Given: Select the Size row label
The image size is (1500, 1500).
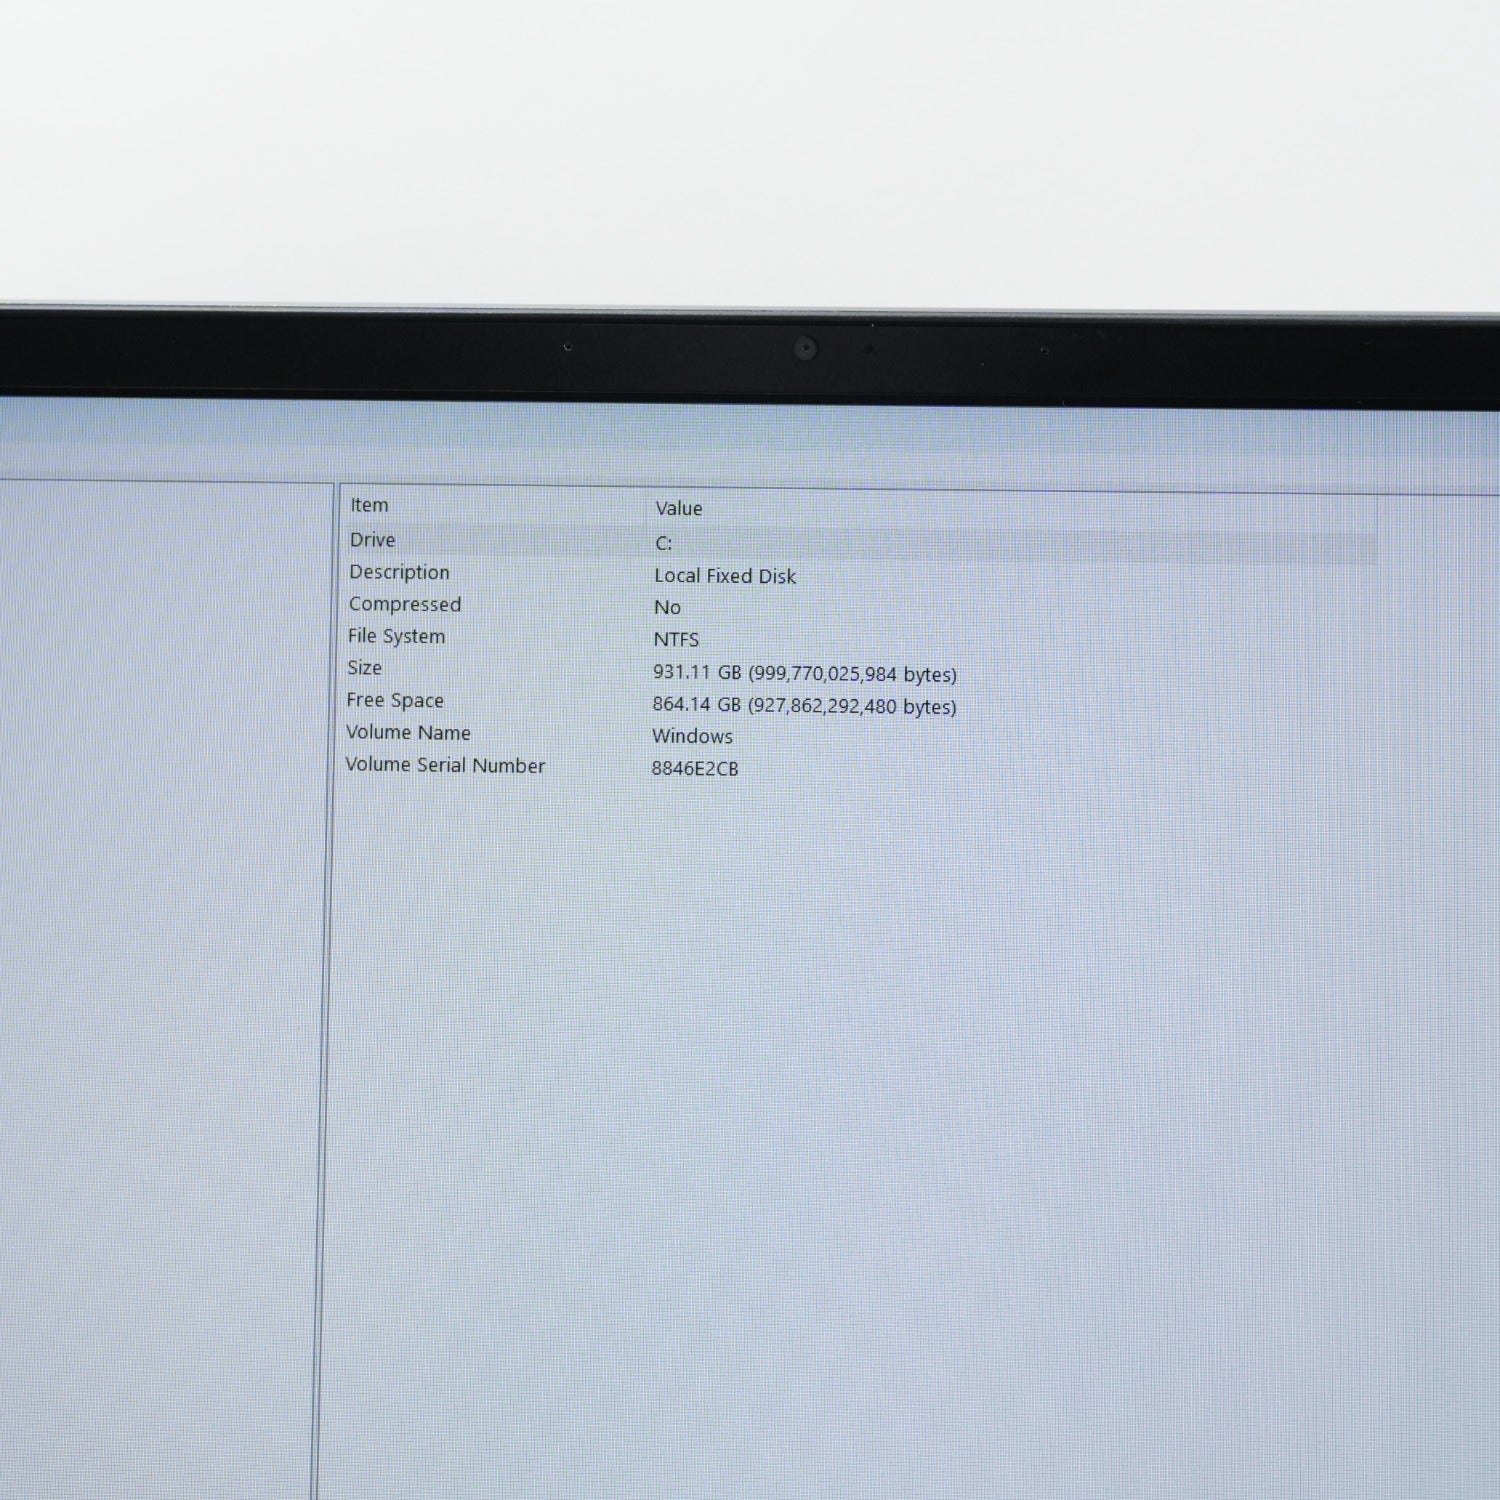Looking at the screenshot, I should tap(364, 668).
